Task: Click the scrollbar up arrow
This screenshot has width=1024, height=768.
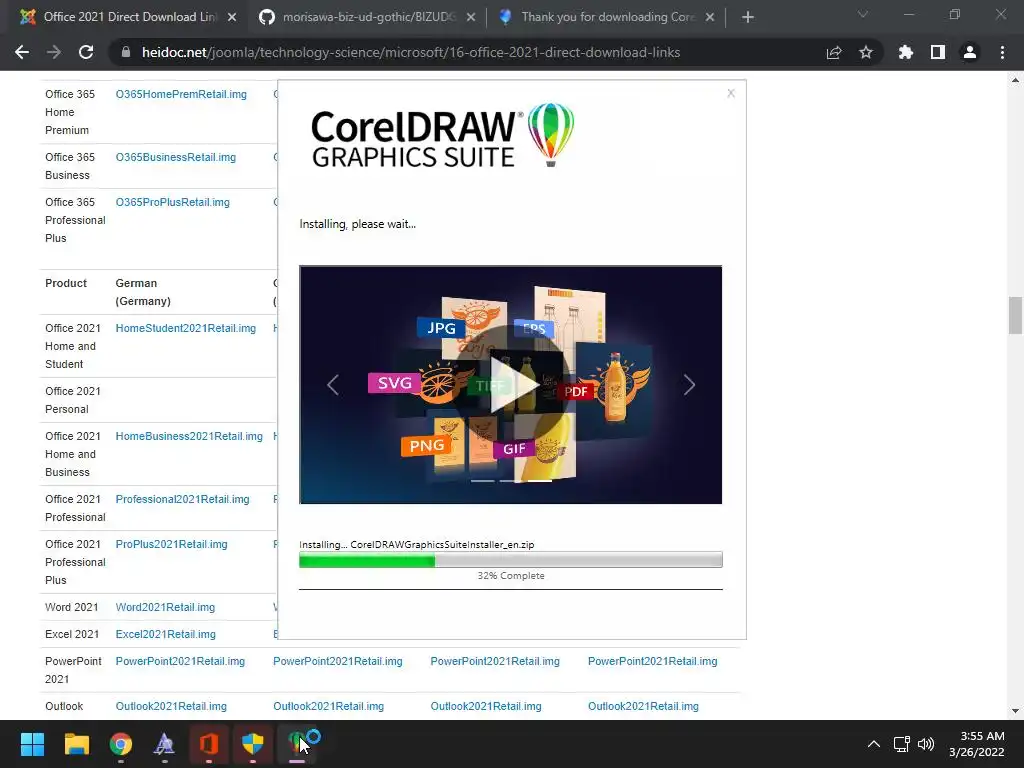Action: [x=1015, y=80]
